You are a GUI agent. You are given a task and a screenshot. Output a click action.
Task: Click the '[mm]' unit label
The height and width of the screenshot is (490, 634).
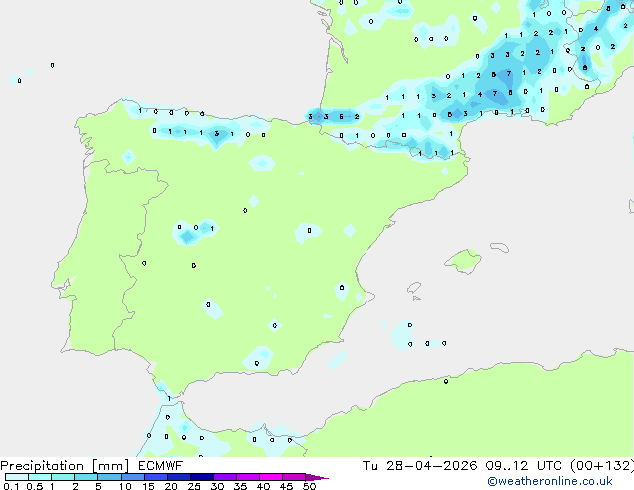[x=111, y=466]
